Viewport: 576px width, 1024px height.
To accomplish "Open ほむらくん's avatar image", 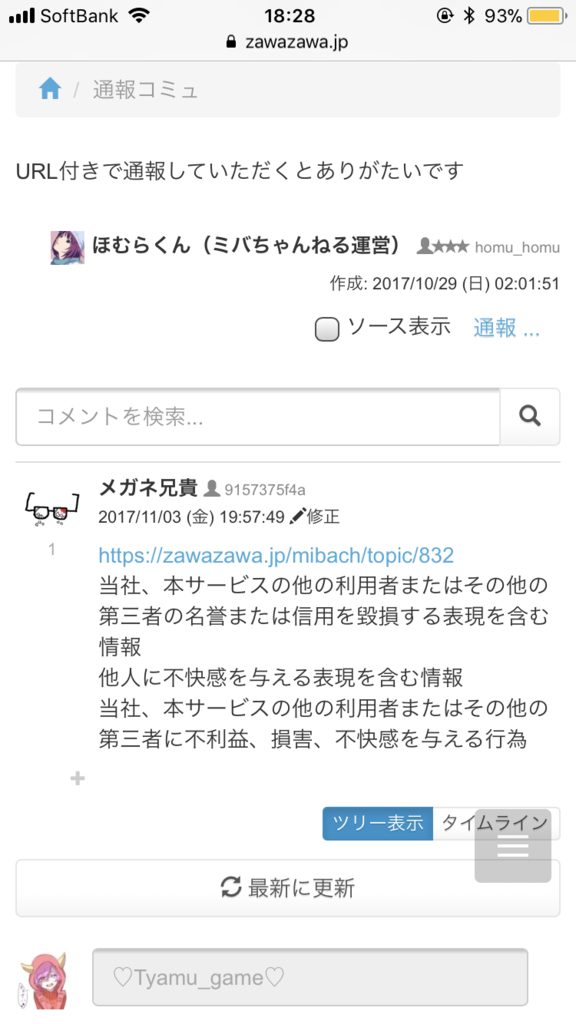I will click(67, 247).
